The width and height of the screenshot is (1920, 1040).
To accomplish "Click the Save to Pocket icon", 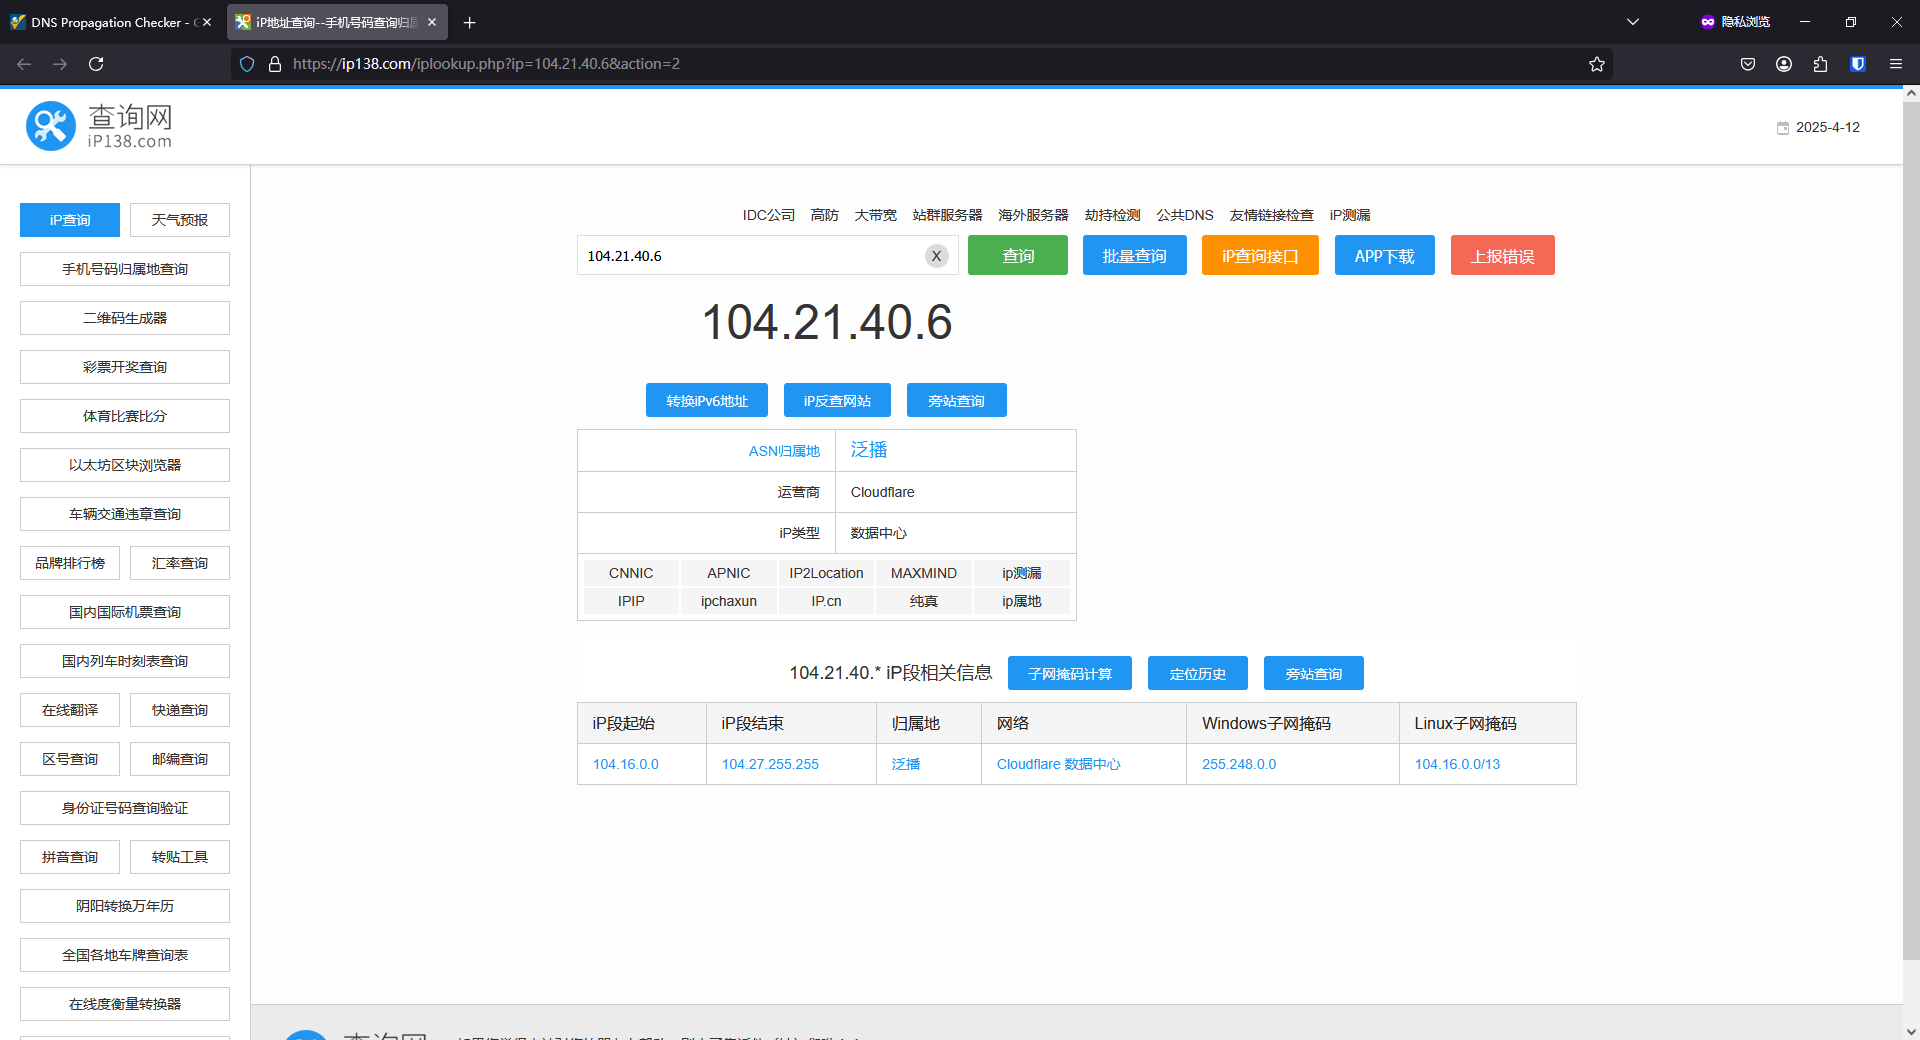I will (x=1748, y=64).
